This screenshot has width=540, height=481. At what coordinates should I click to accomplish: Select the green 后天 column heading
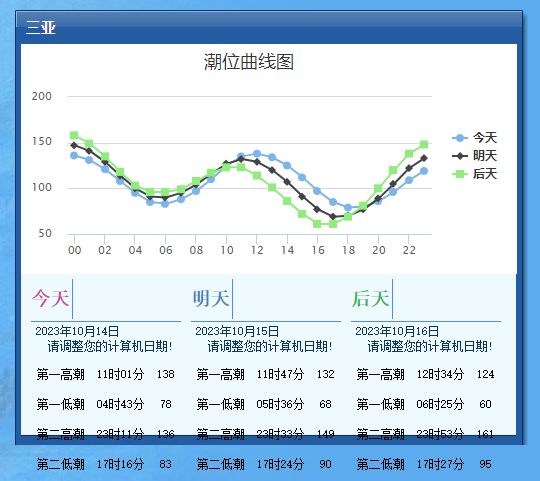point(371,298)
